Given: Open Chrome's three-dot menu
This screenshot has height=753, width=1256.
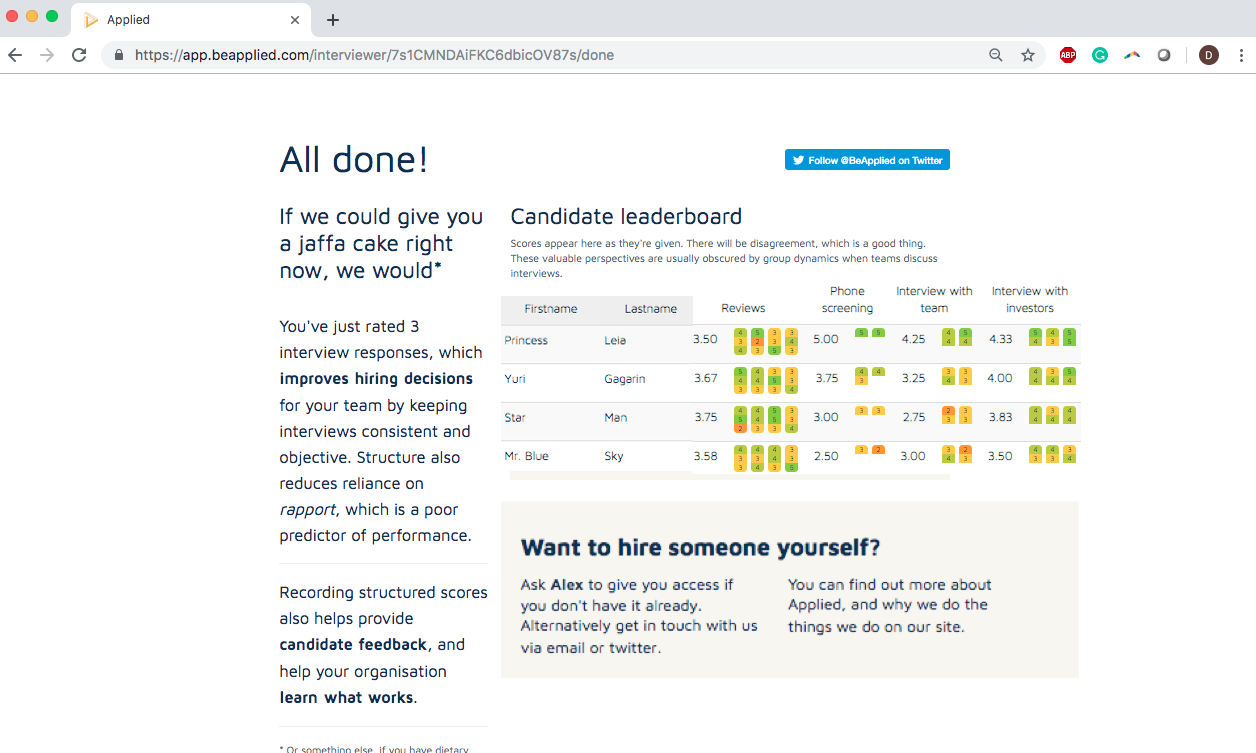Looking at the screenshot, I should click(x=1241, y=56).
